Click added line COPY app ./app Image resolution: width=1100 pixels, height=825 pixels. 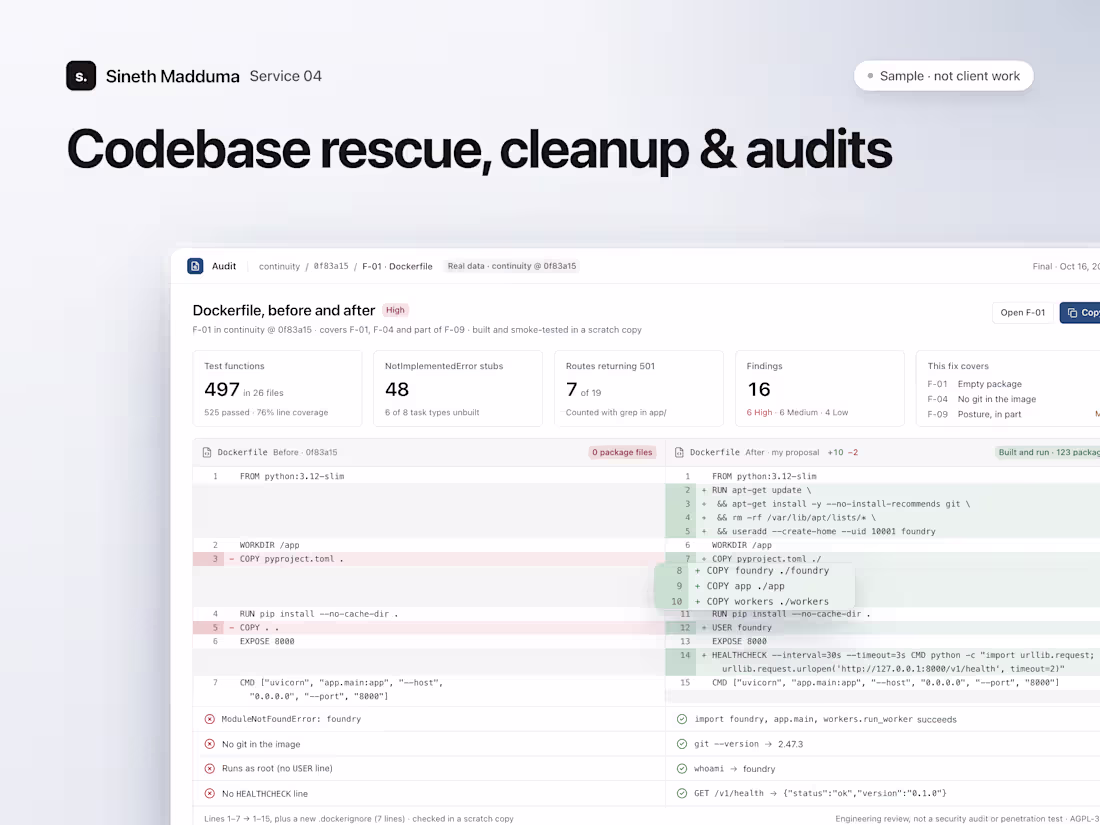(x=754, y=586)
